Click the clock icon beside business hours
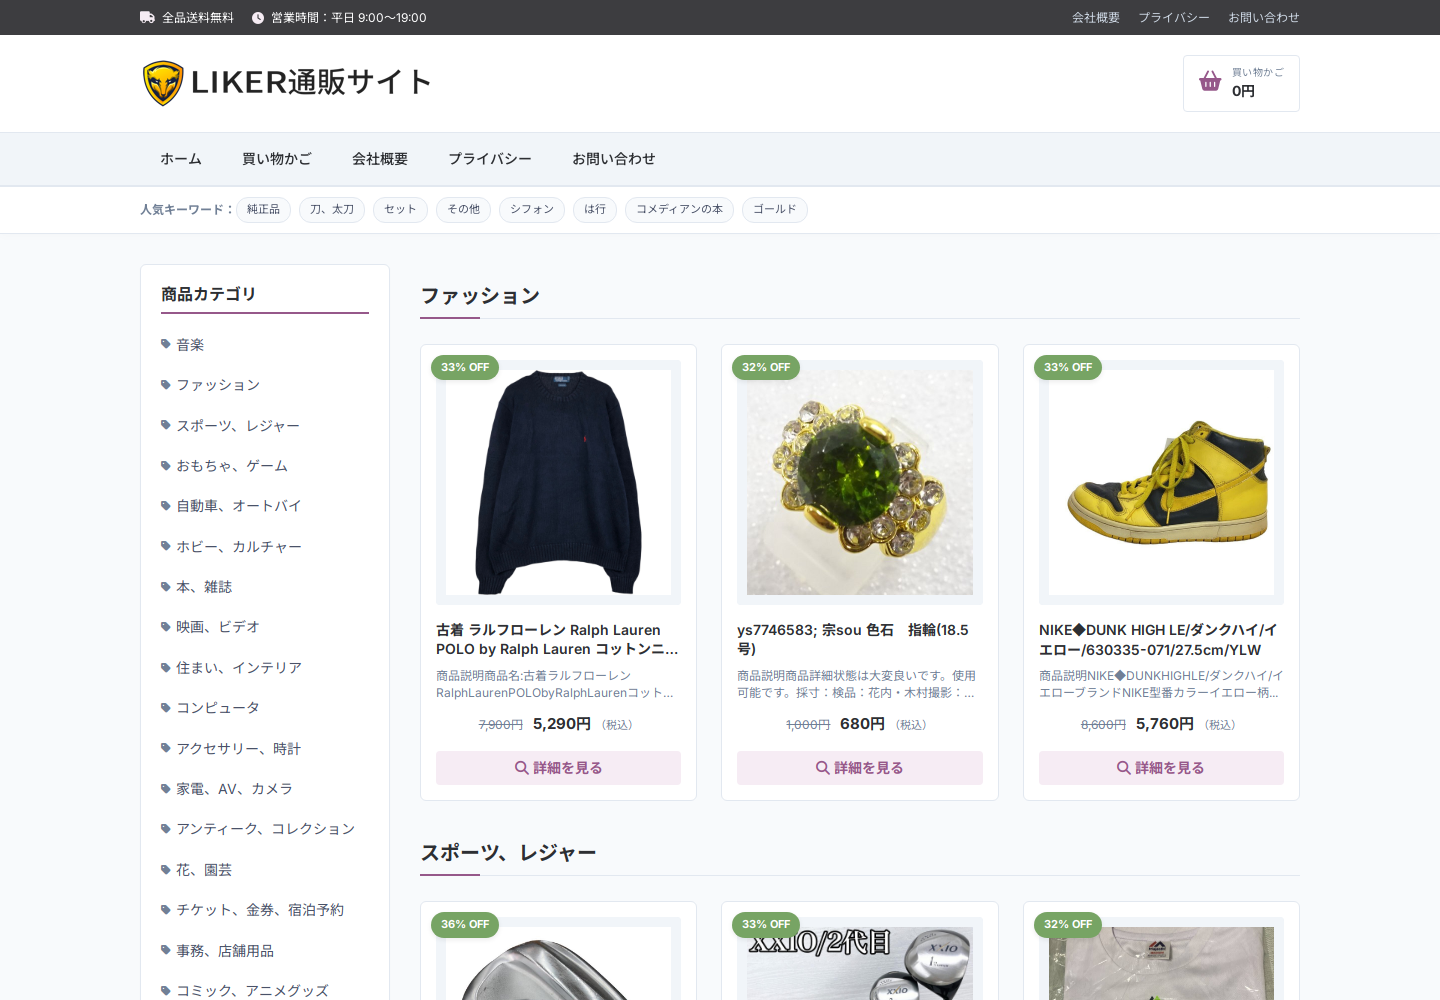Viewport: 1440px width, 1000px height. 258,18
